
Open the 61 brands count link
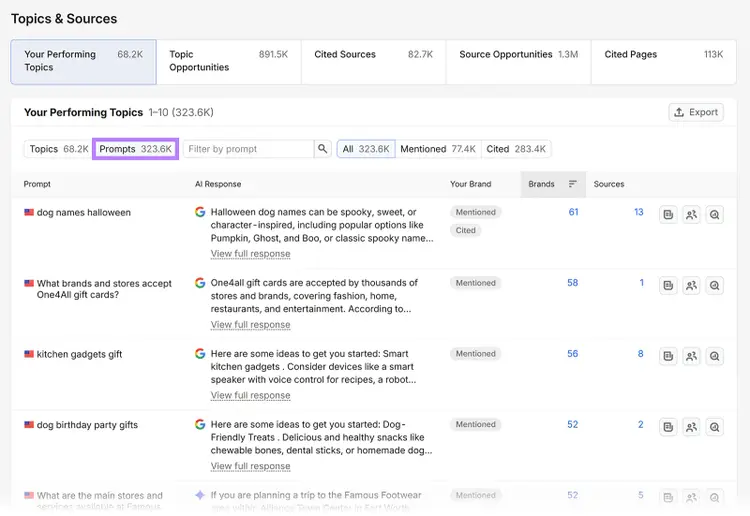coord(574,212)
